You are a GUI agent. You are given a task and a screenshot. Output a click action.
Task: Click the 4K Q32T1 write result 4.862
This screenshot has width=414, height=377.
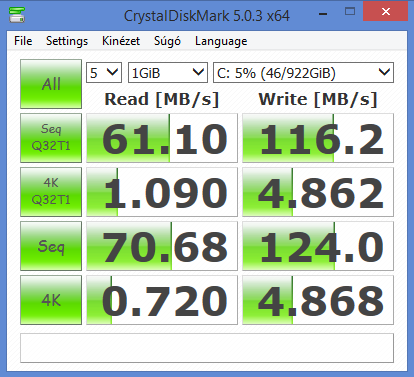[318, 192]
